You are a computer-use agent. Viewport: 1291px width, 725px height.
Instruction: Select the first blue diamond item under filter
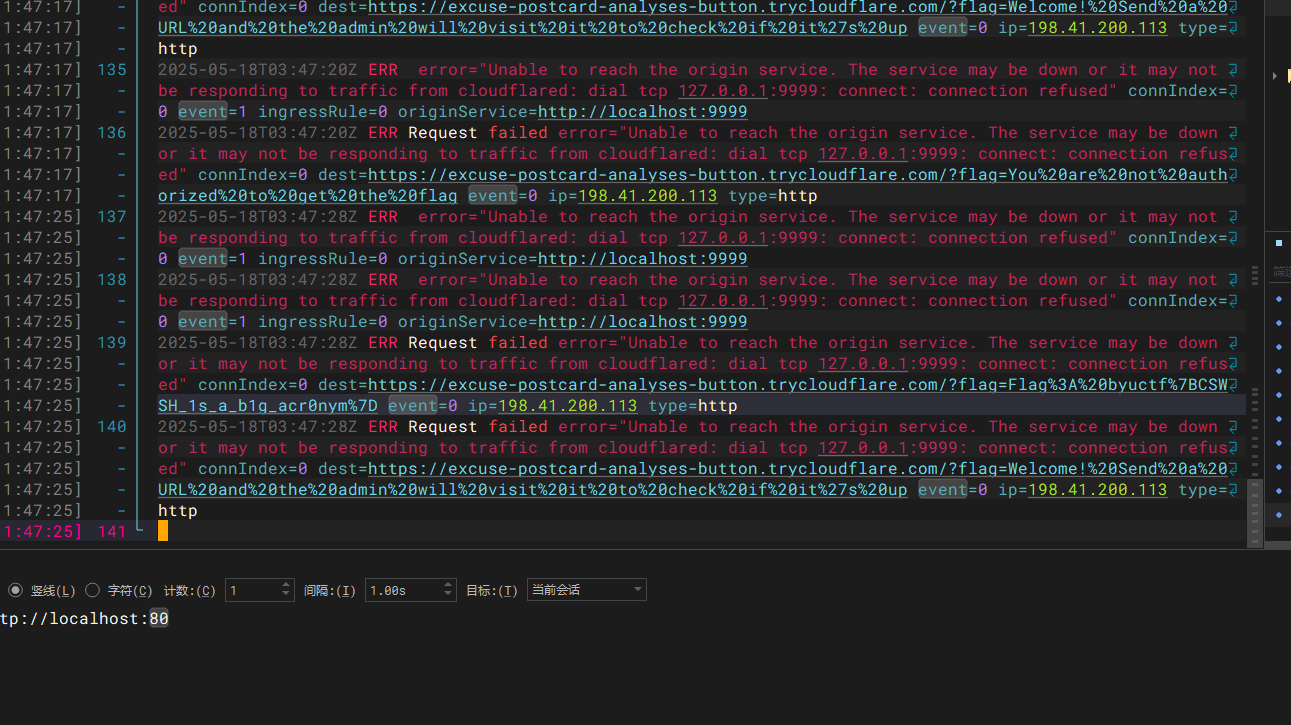point(1279,299)
